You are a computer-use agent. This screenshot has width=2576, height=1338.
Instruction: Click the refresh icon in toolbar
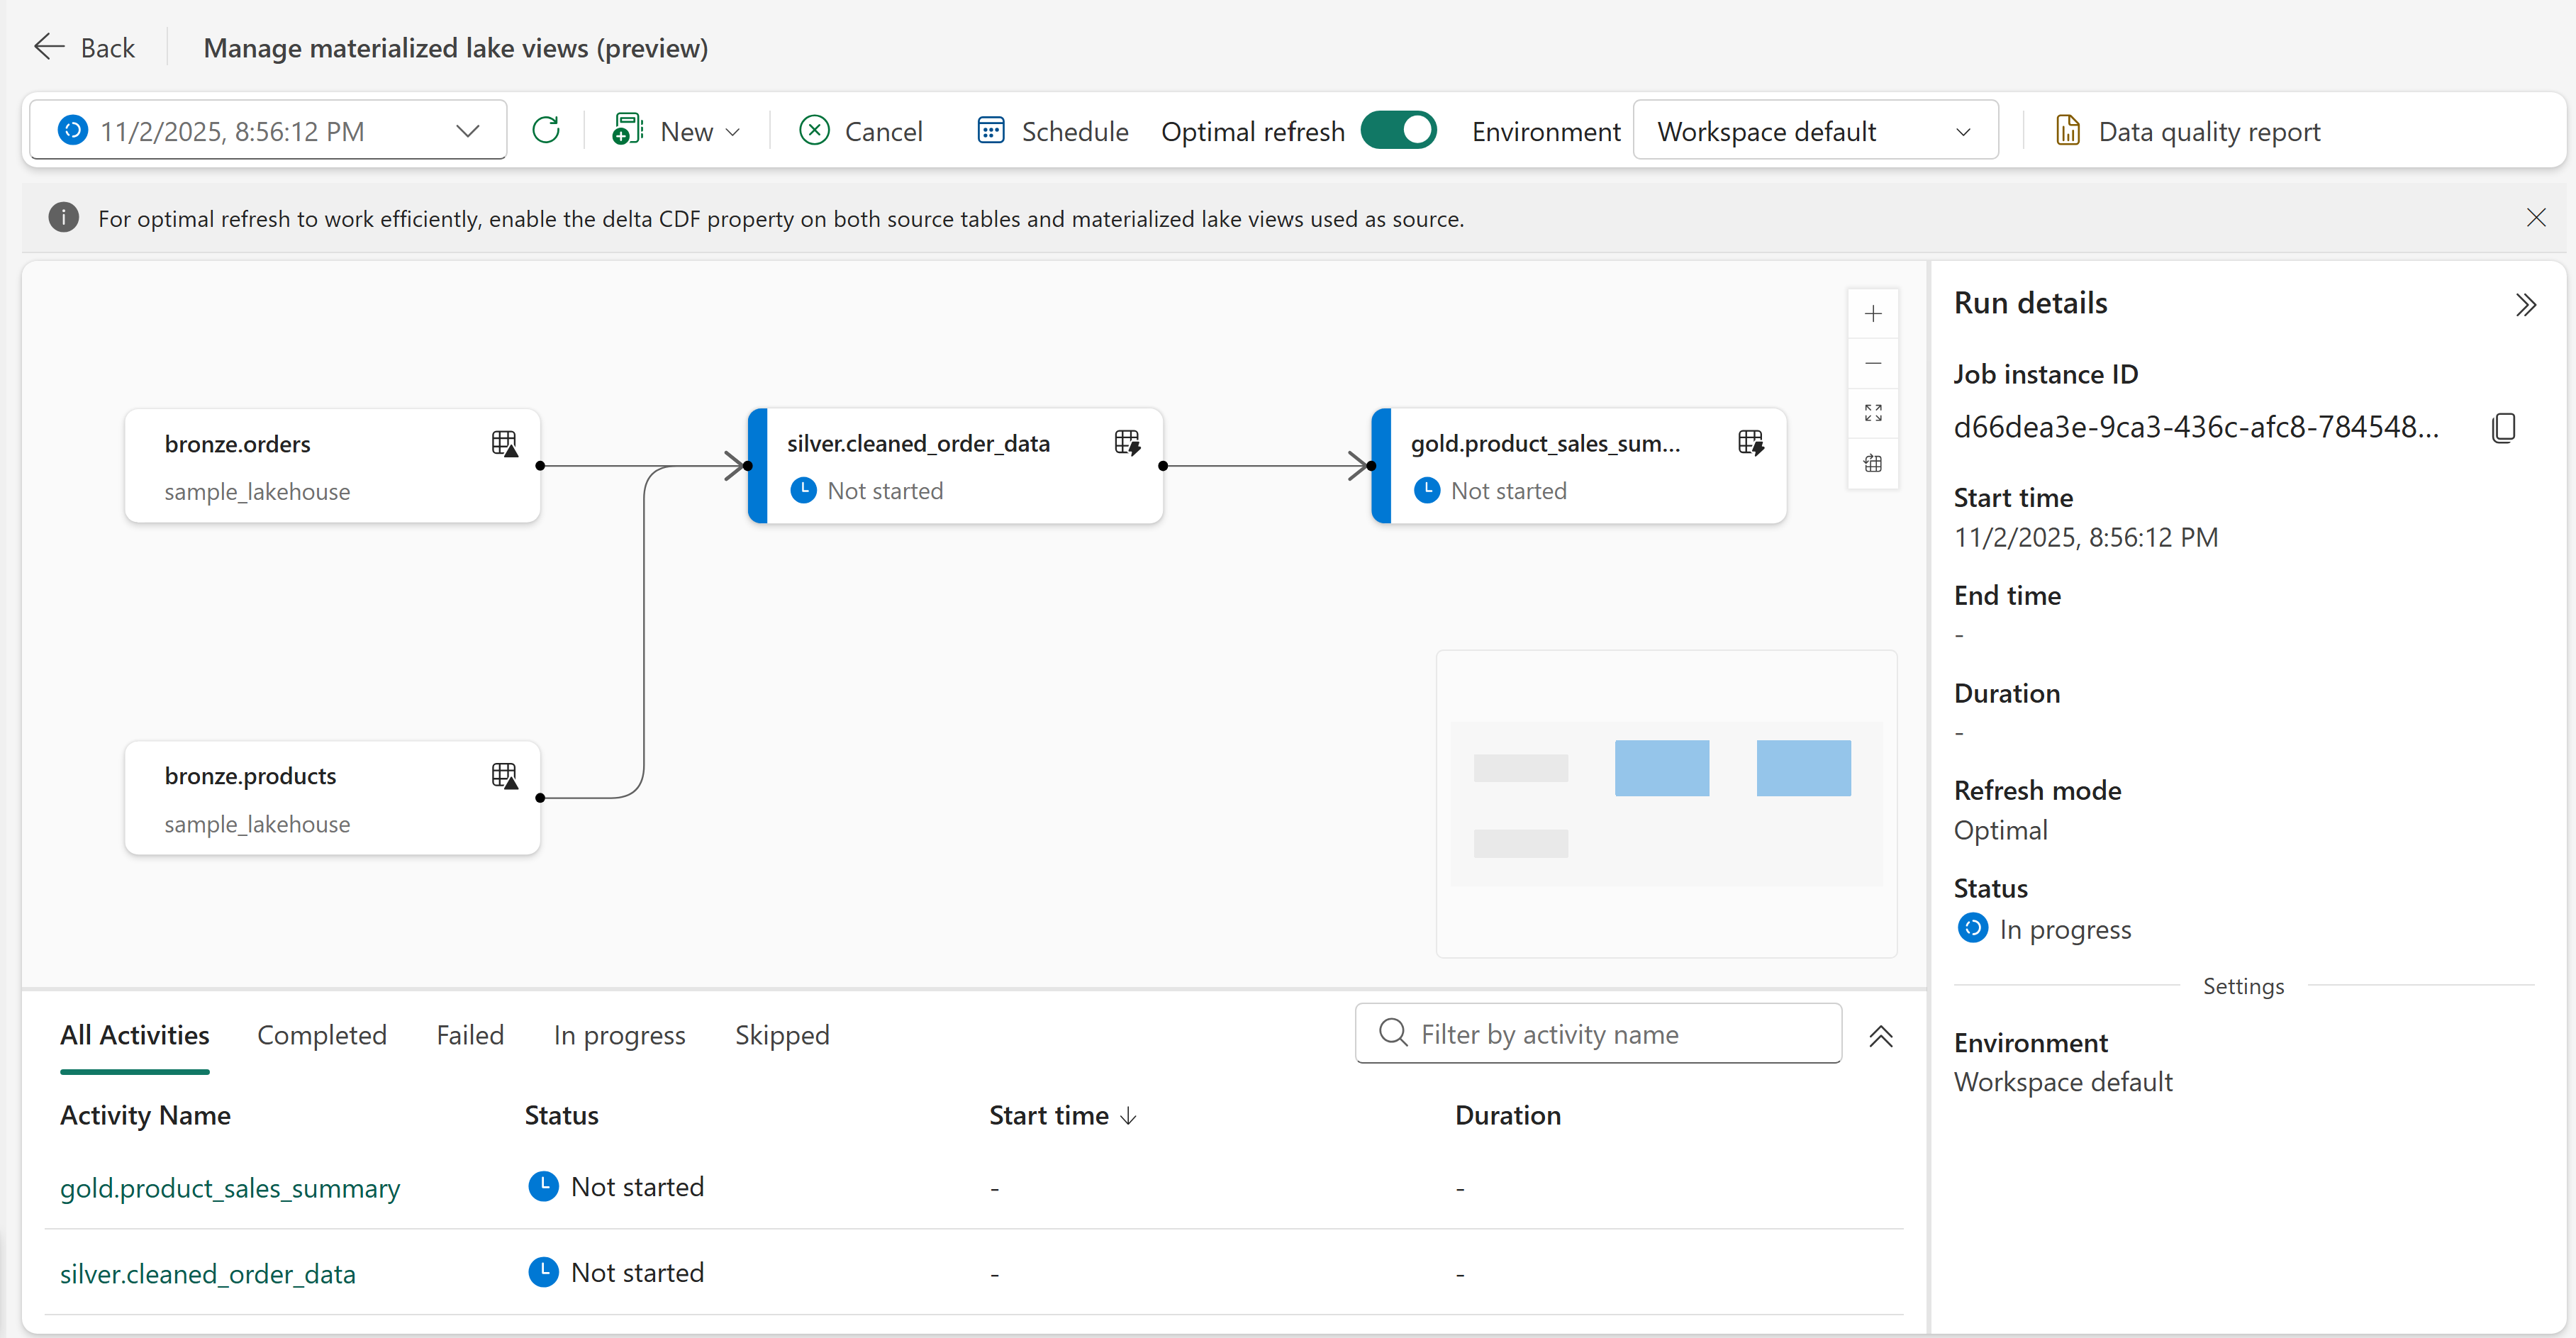(546, 130)
